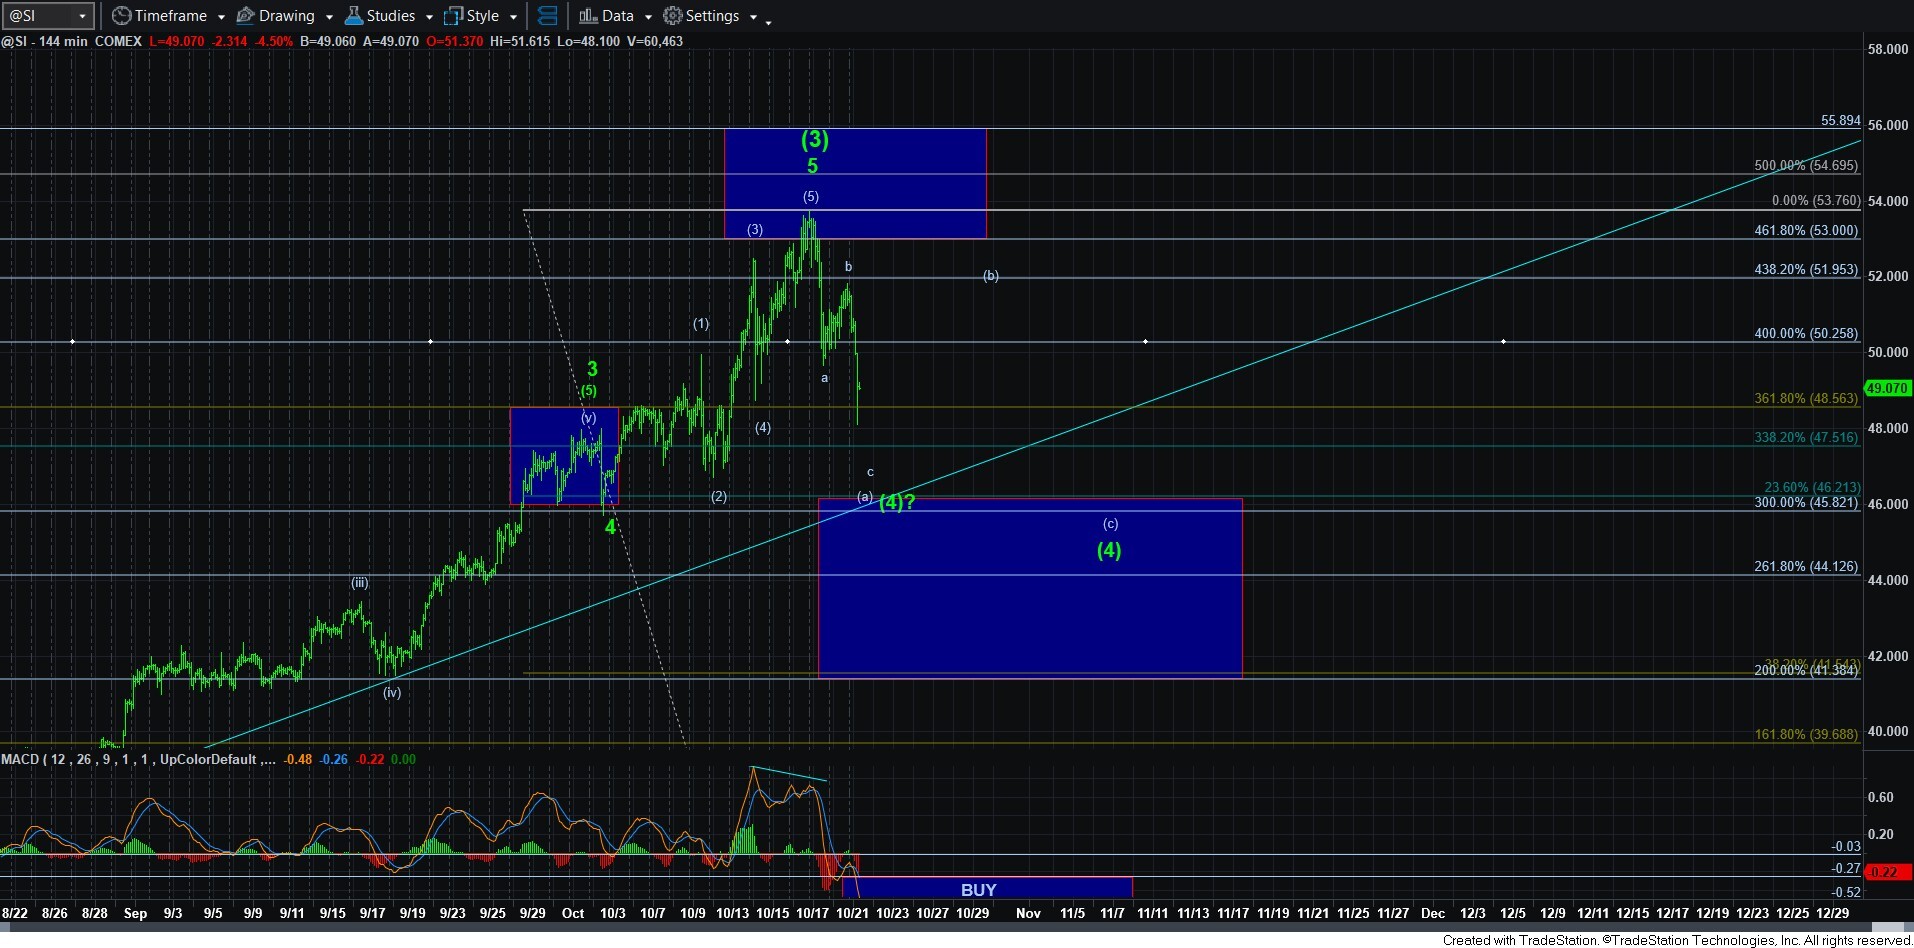Click the blue stacked bars toolbar icon
Screen dimensions: 1914x948
547,16
